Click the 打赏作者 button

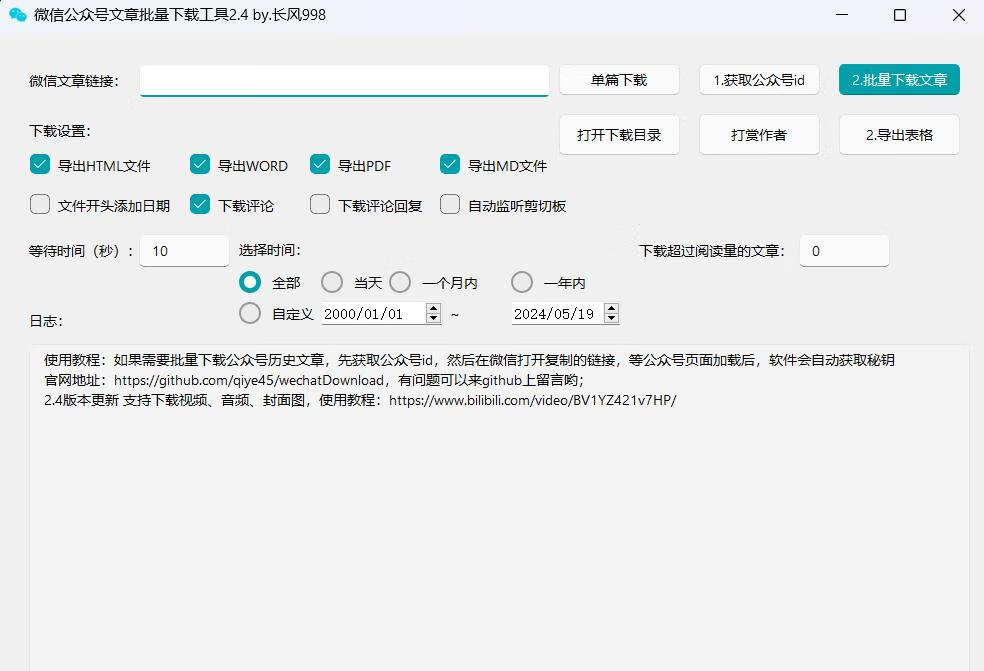pos(759,135)
